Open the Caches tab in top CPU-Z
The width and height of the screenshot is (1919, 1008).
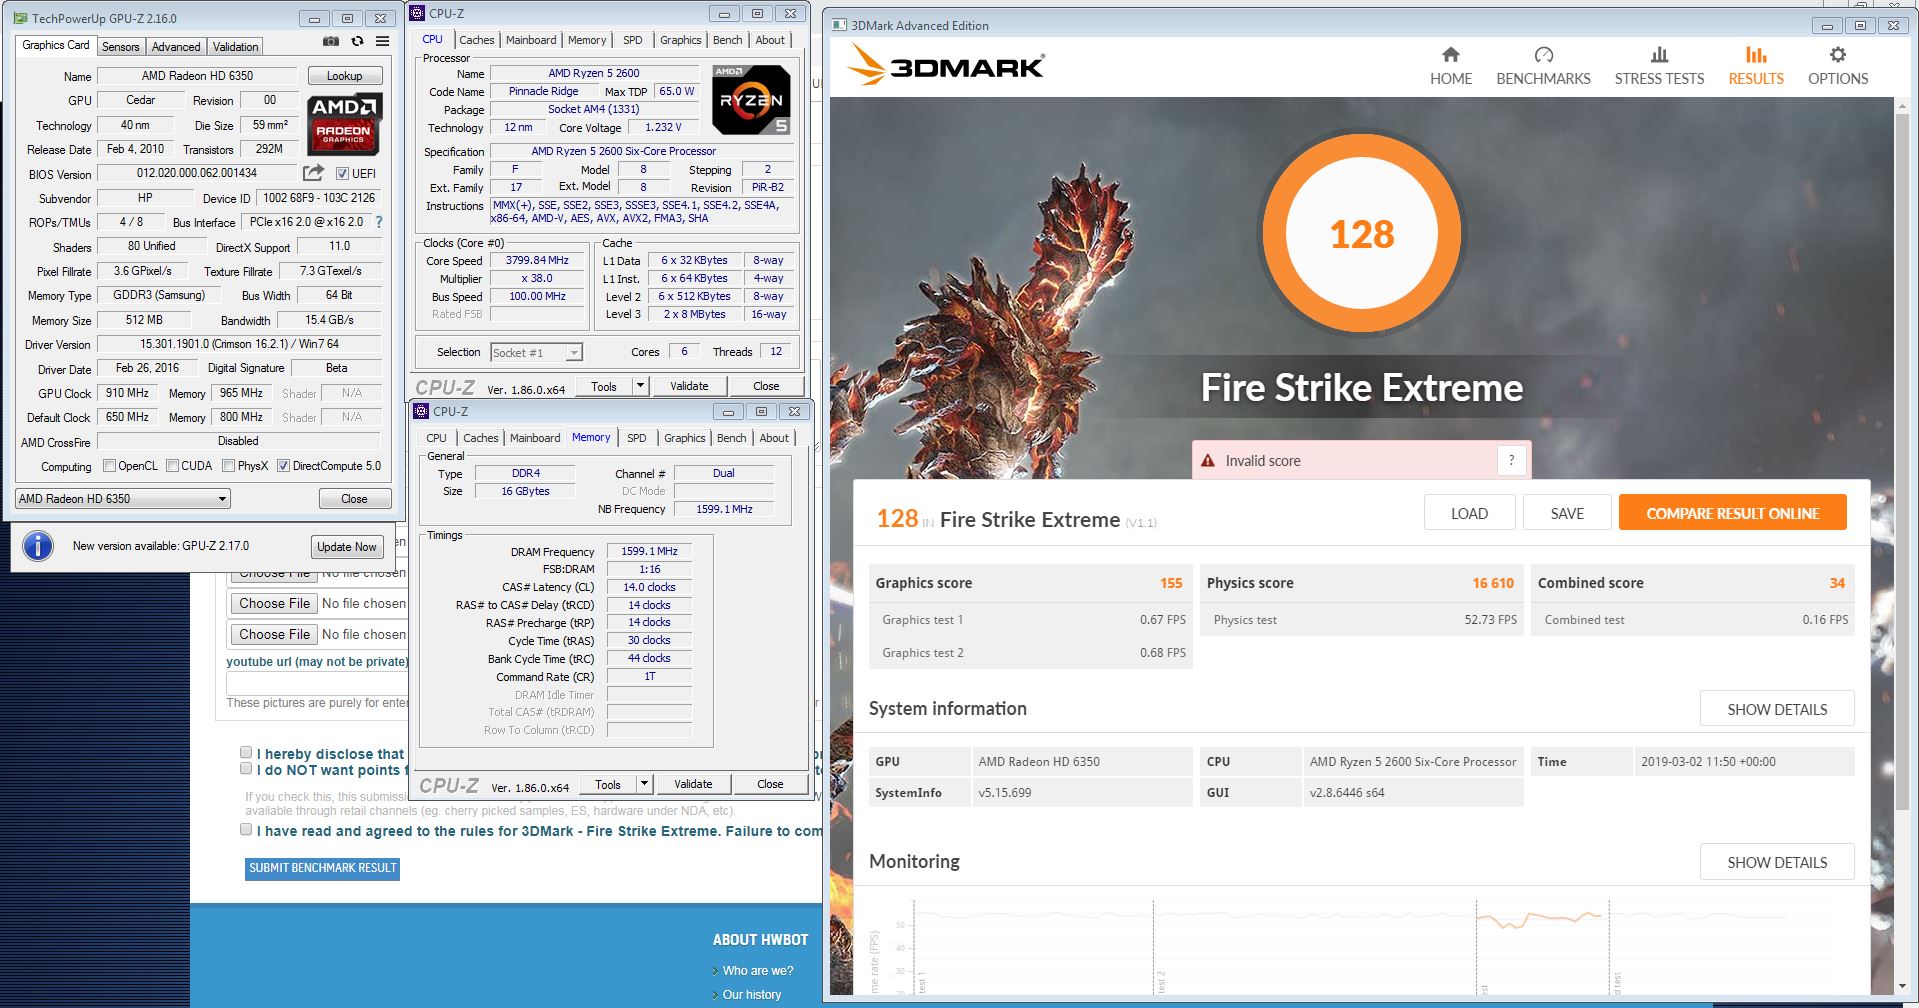pyautogui.click(x=477, y=40)
